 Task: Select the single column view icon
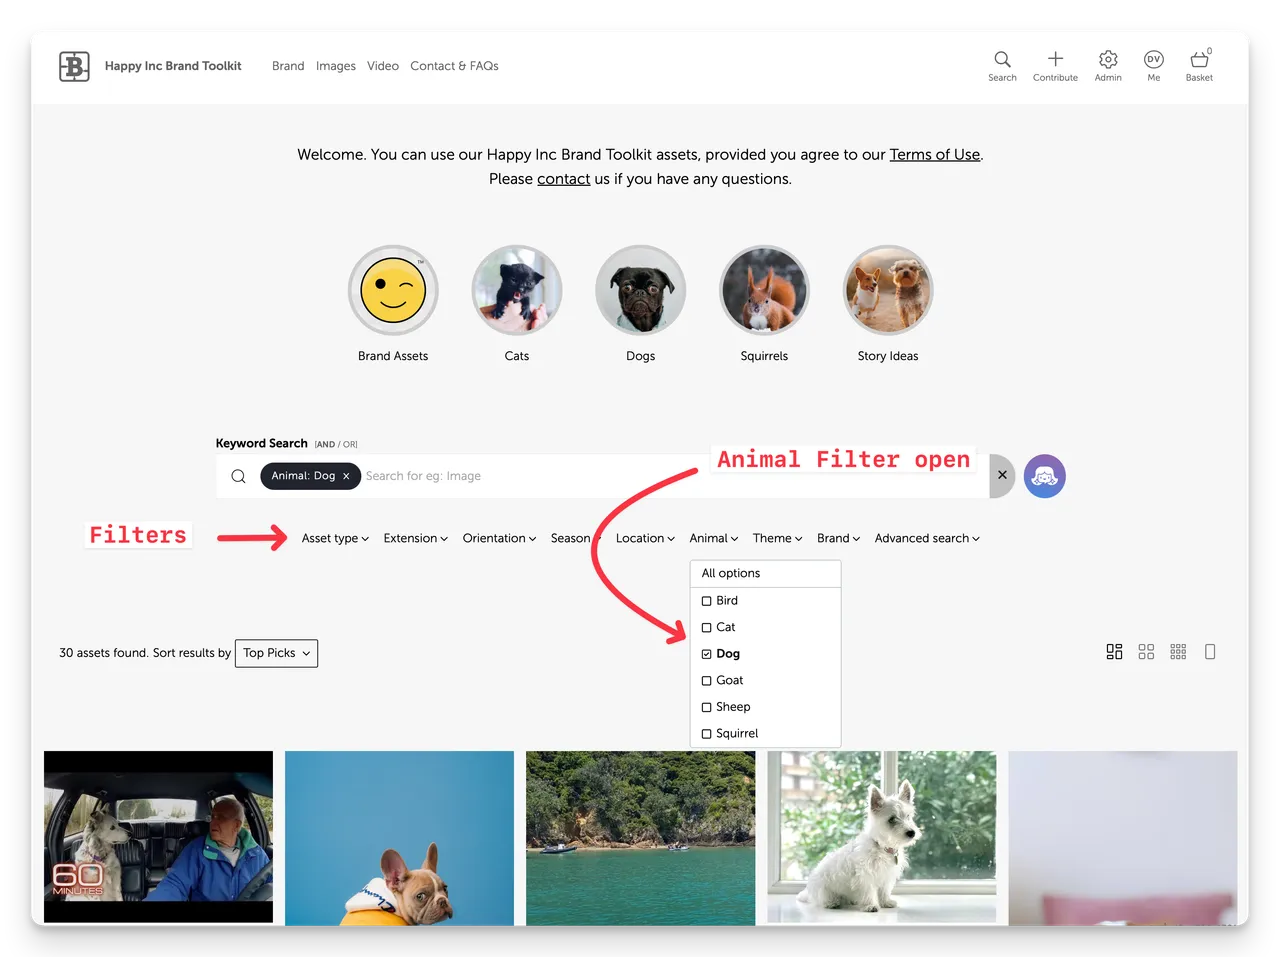click(1210, 651)
